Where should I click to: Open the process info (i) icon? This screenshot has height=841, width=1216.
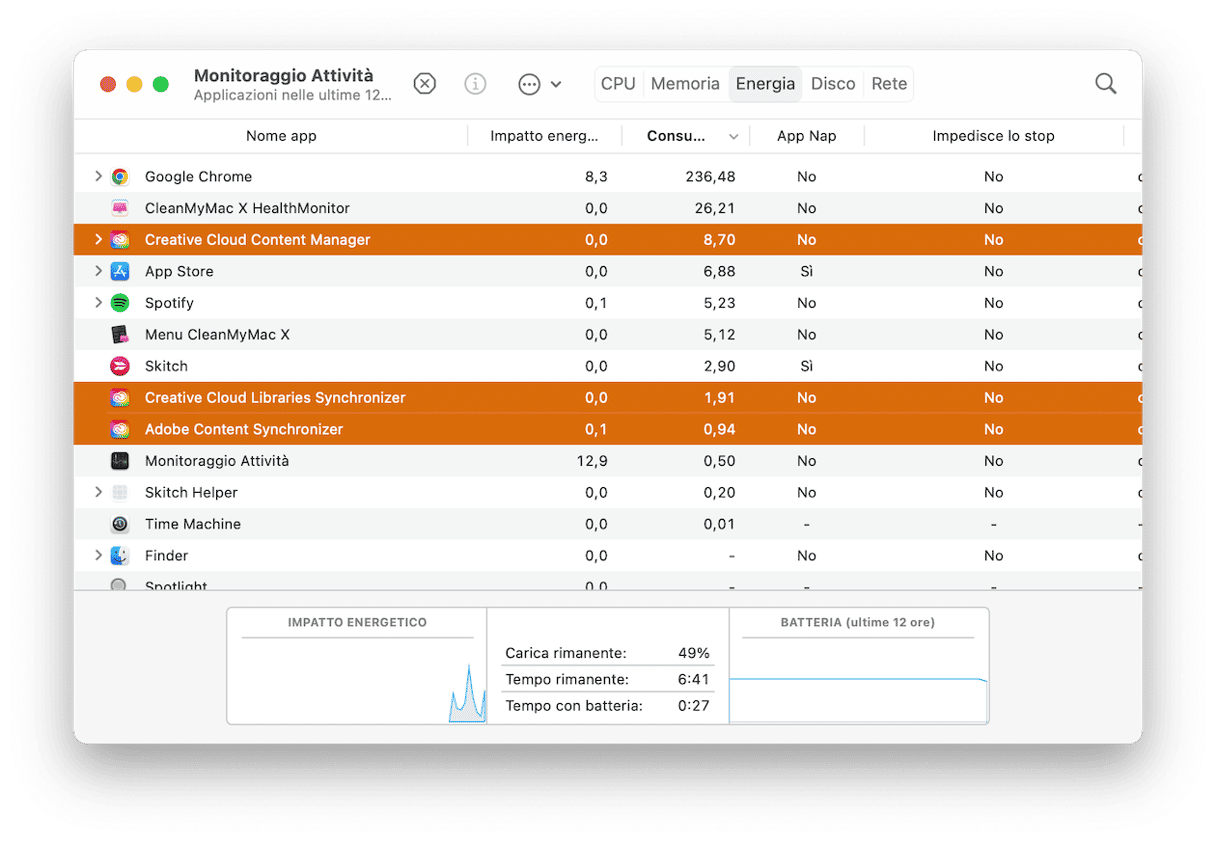tap(476, 84)
